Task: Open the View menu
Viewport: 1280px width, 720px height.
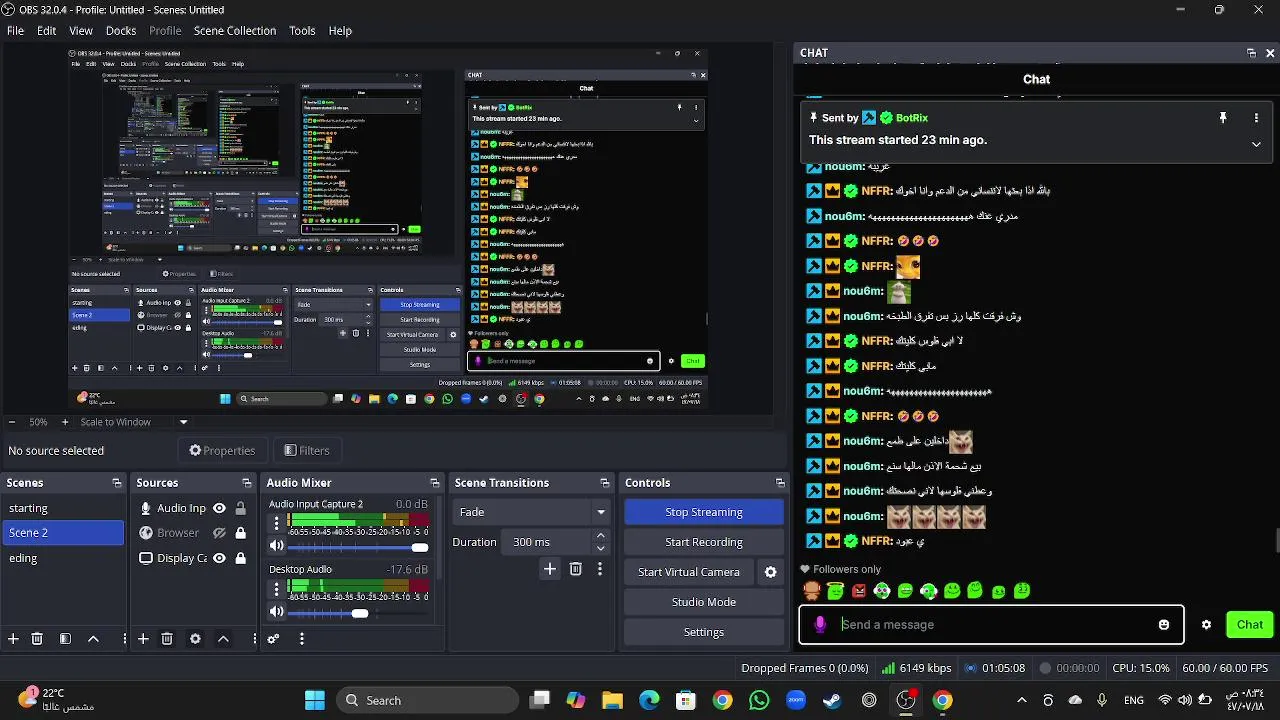Action: pos(80,31)
